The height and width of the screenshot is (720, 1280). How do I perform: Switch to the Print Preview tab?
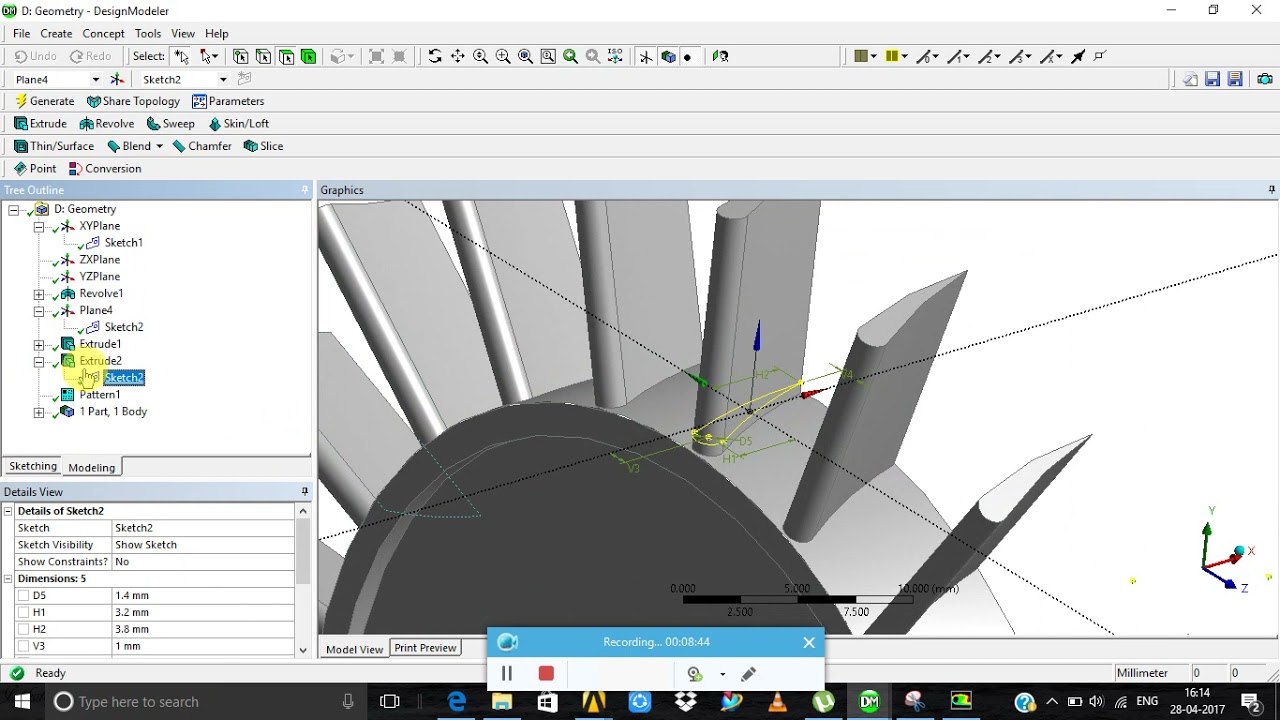(x=425, y=648)
